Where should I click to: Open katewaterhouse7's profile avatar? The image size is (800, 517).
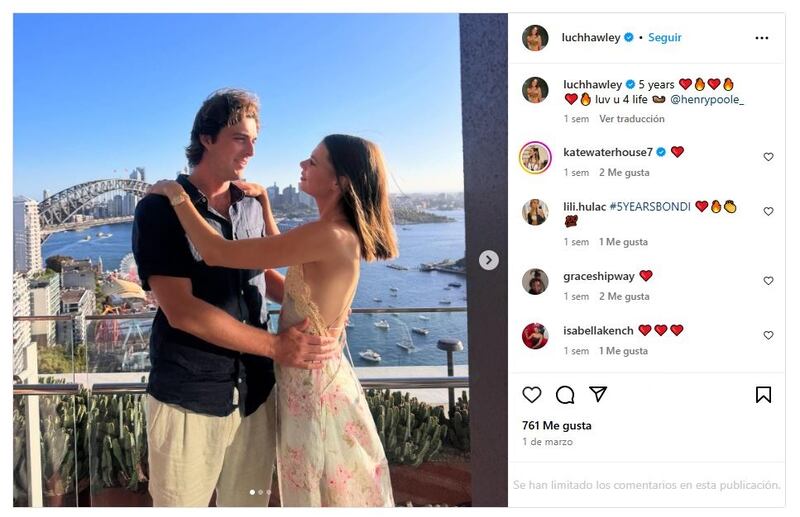tap(535, 157)
